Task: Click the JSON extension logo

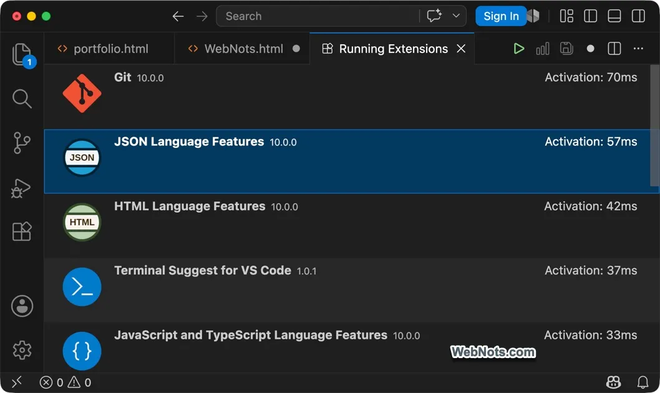Action: point(82,158)
